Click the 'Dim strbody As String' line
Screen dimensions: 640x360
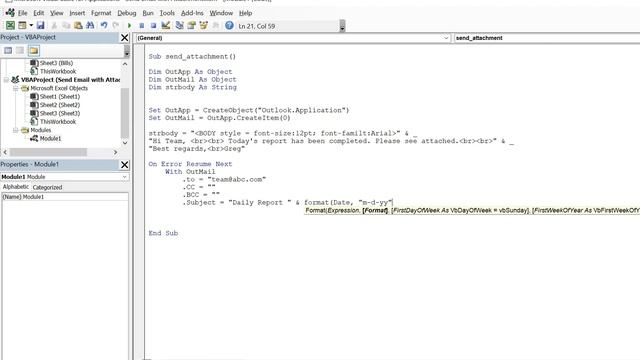193,87
